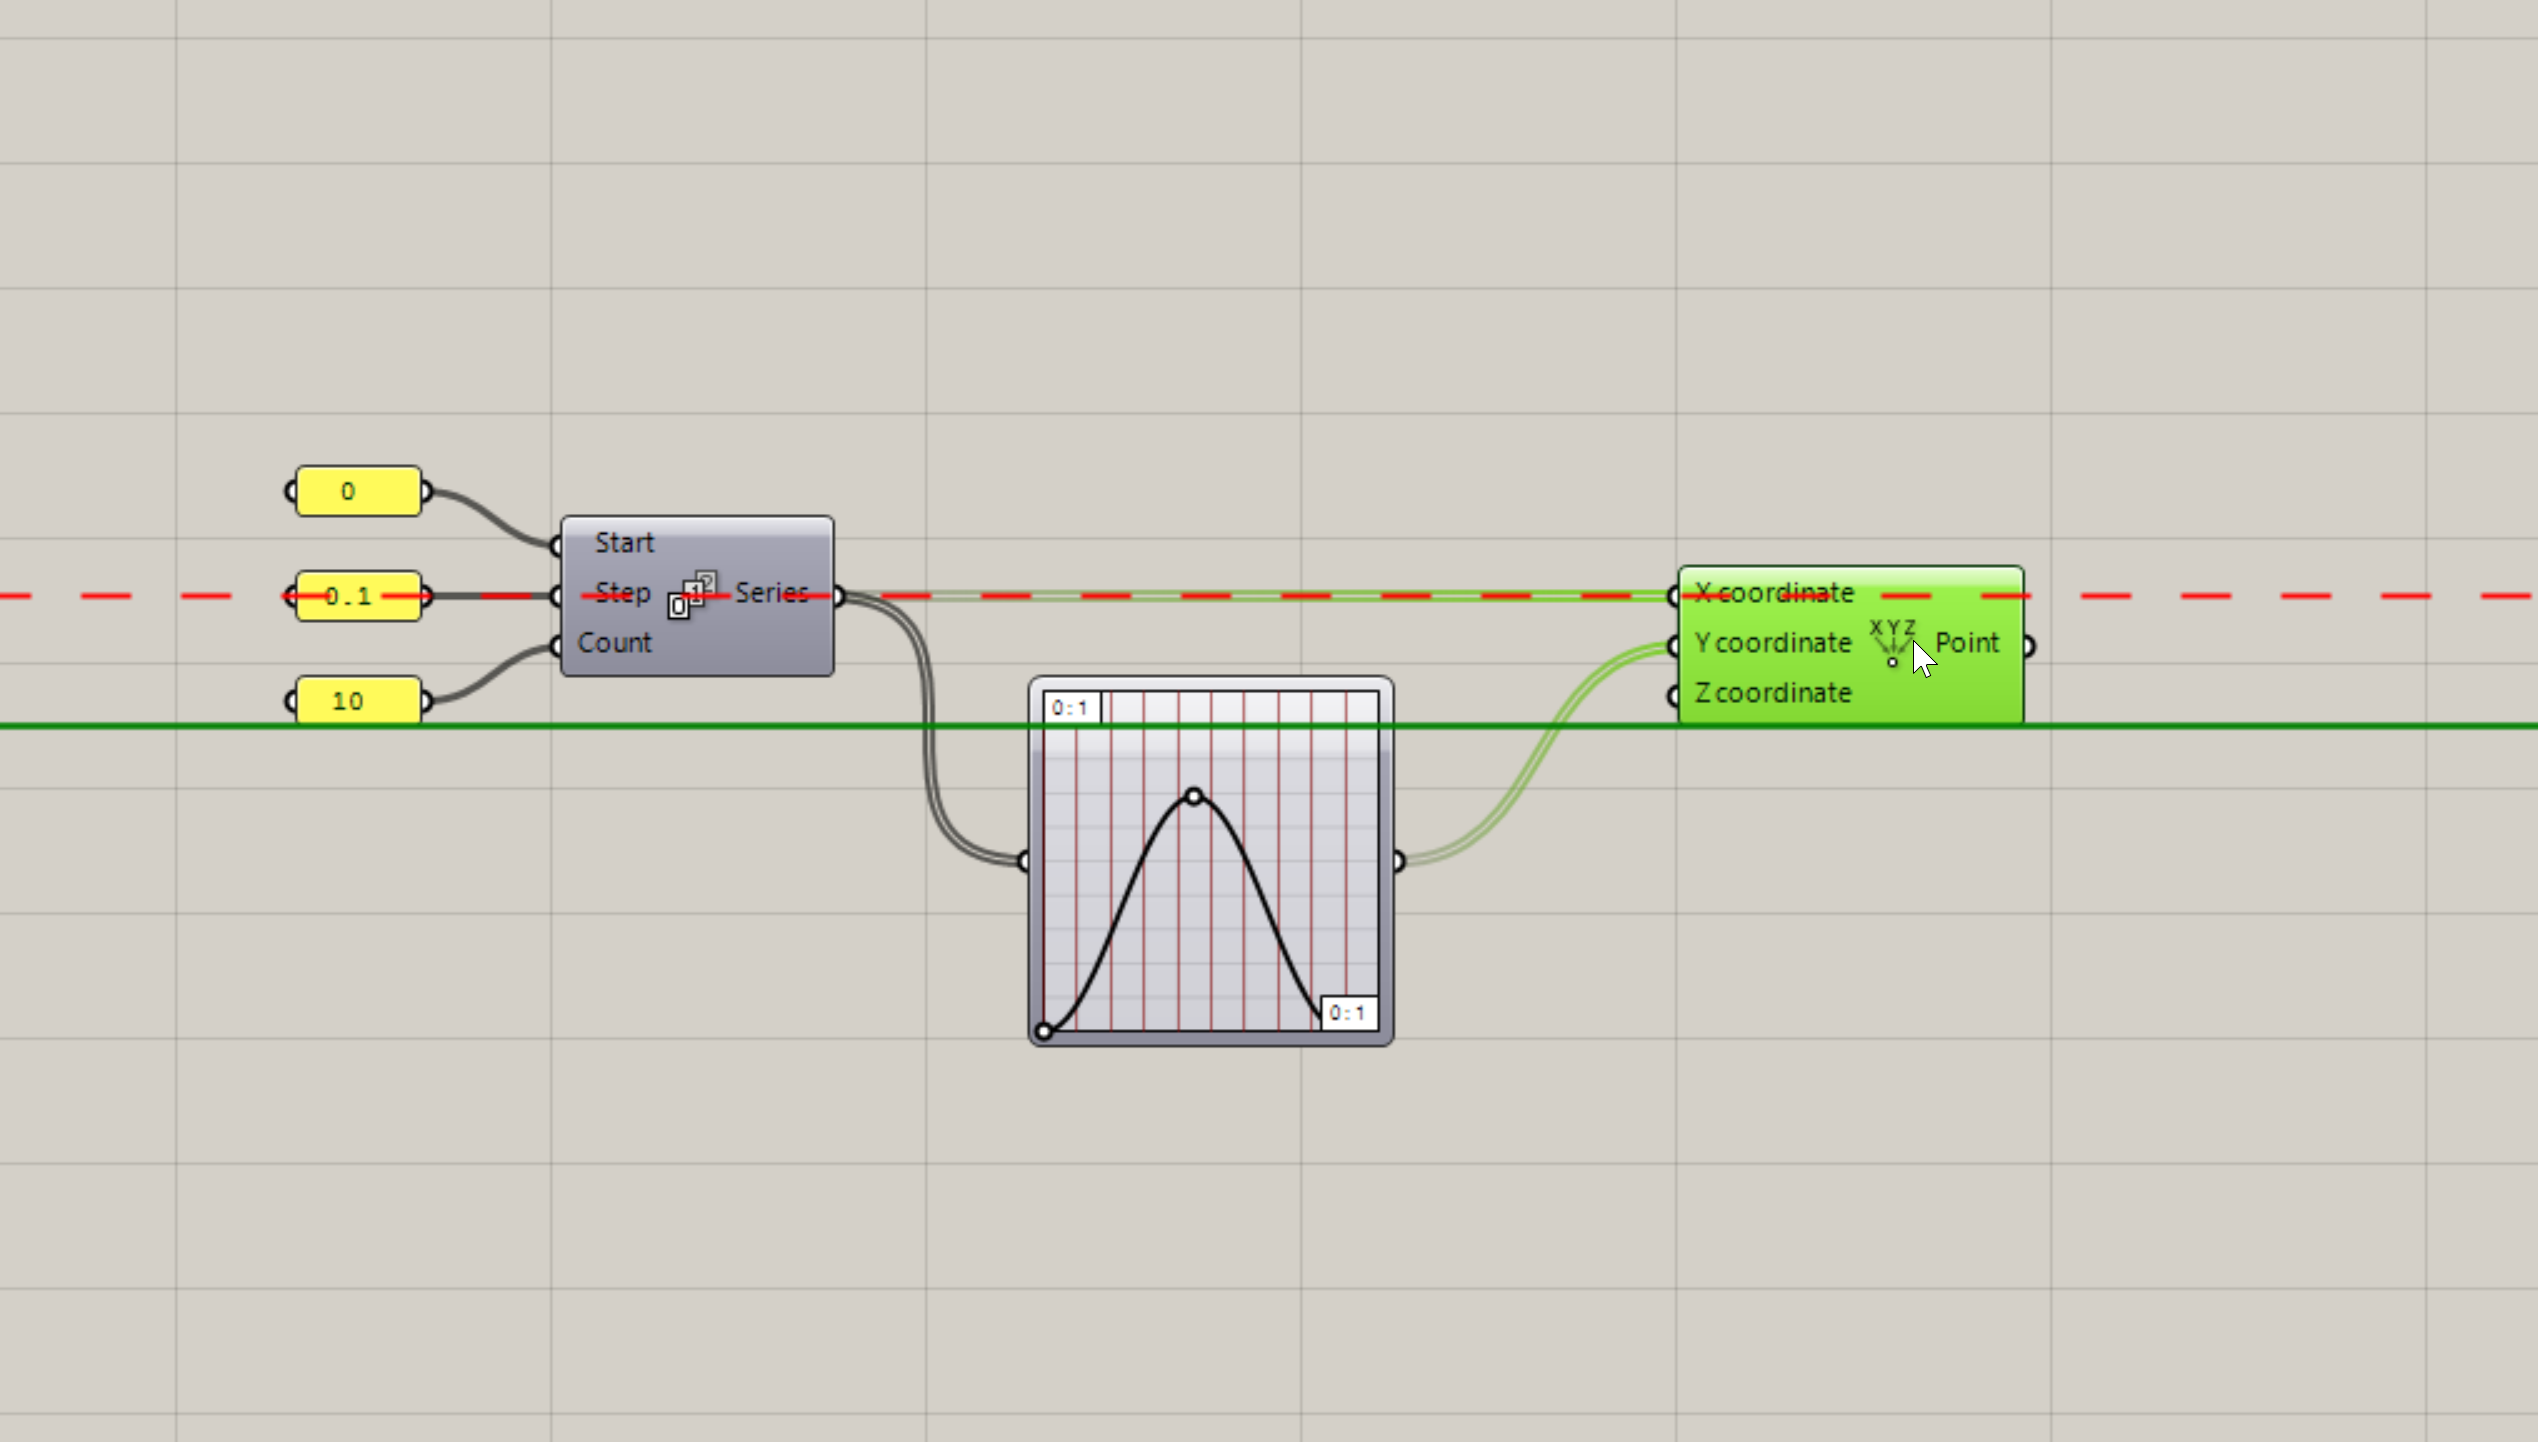Screen dimensions: 2538x1442
Task: Click input grip of the 0 panel
Action: pyautogui.click(x=290, y=491)
